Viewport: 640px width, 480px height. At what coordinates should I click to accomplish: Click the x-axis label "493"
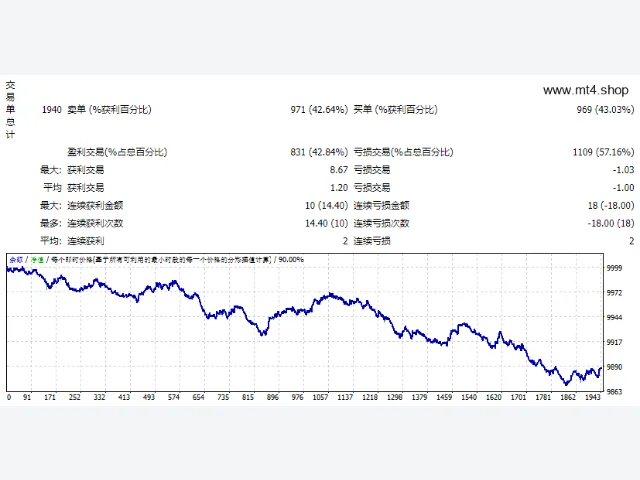tap(149, 397)
